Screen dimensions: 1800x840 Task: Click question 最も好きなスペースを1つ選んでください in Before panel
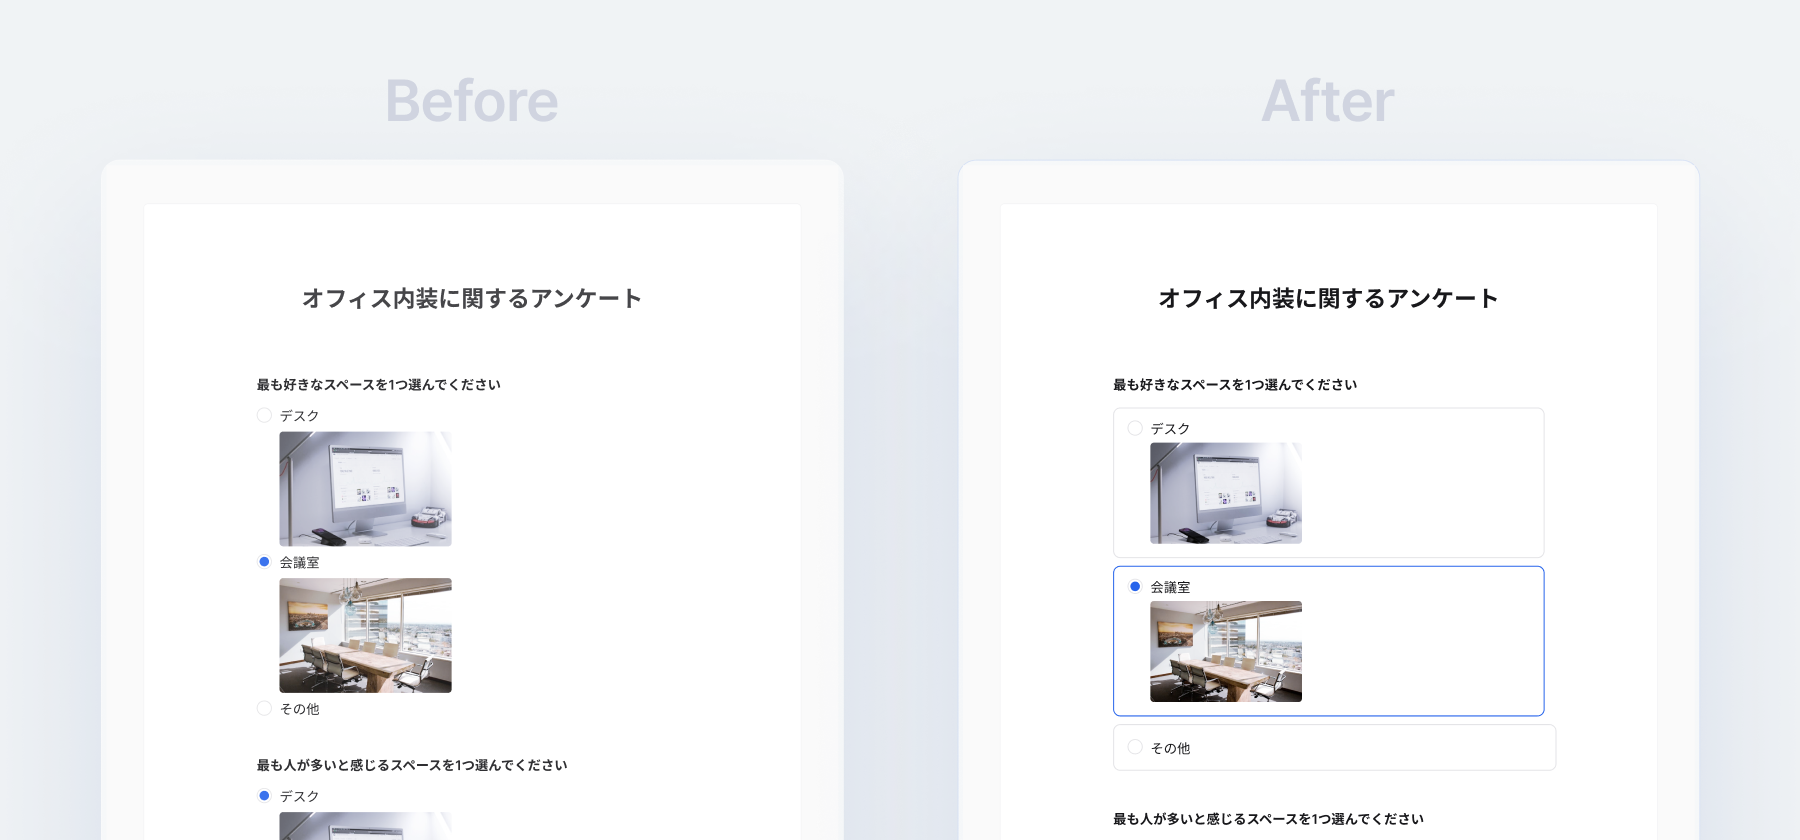click(x=379, y=385)
